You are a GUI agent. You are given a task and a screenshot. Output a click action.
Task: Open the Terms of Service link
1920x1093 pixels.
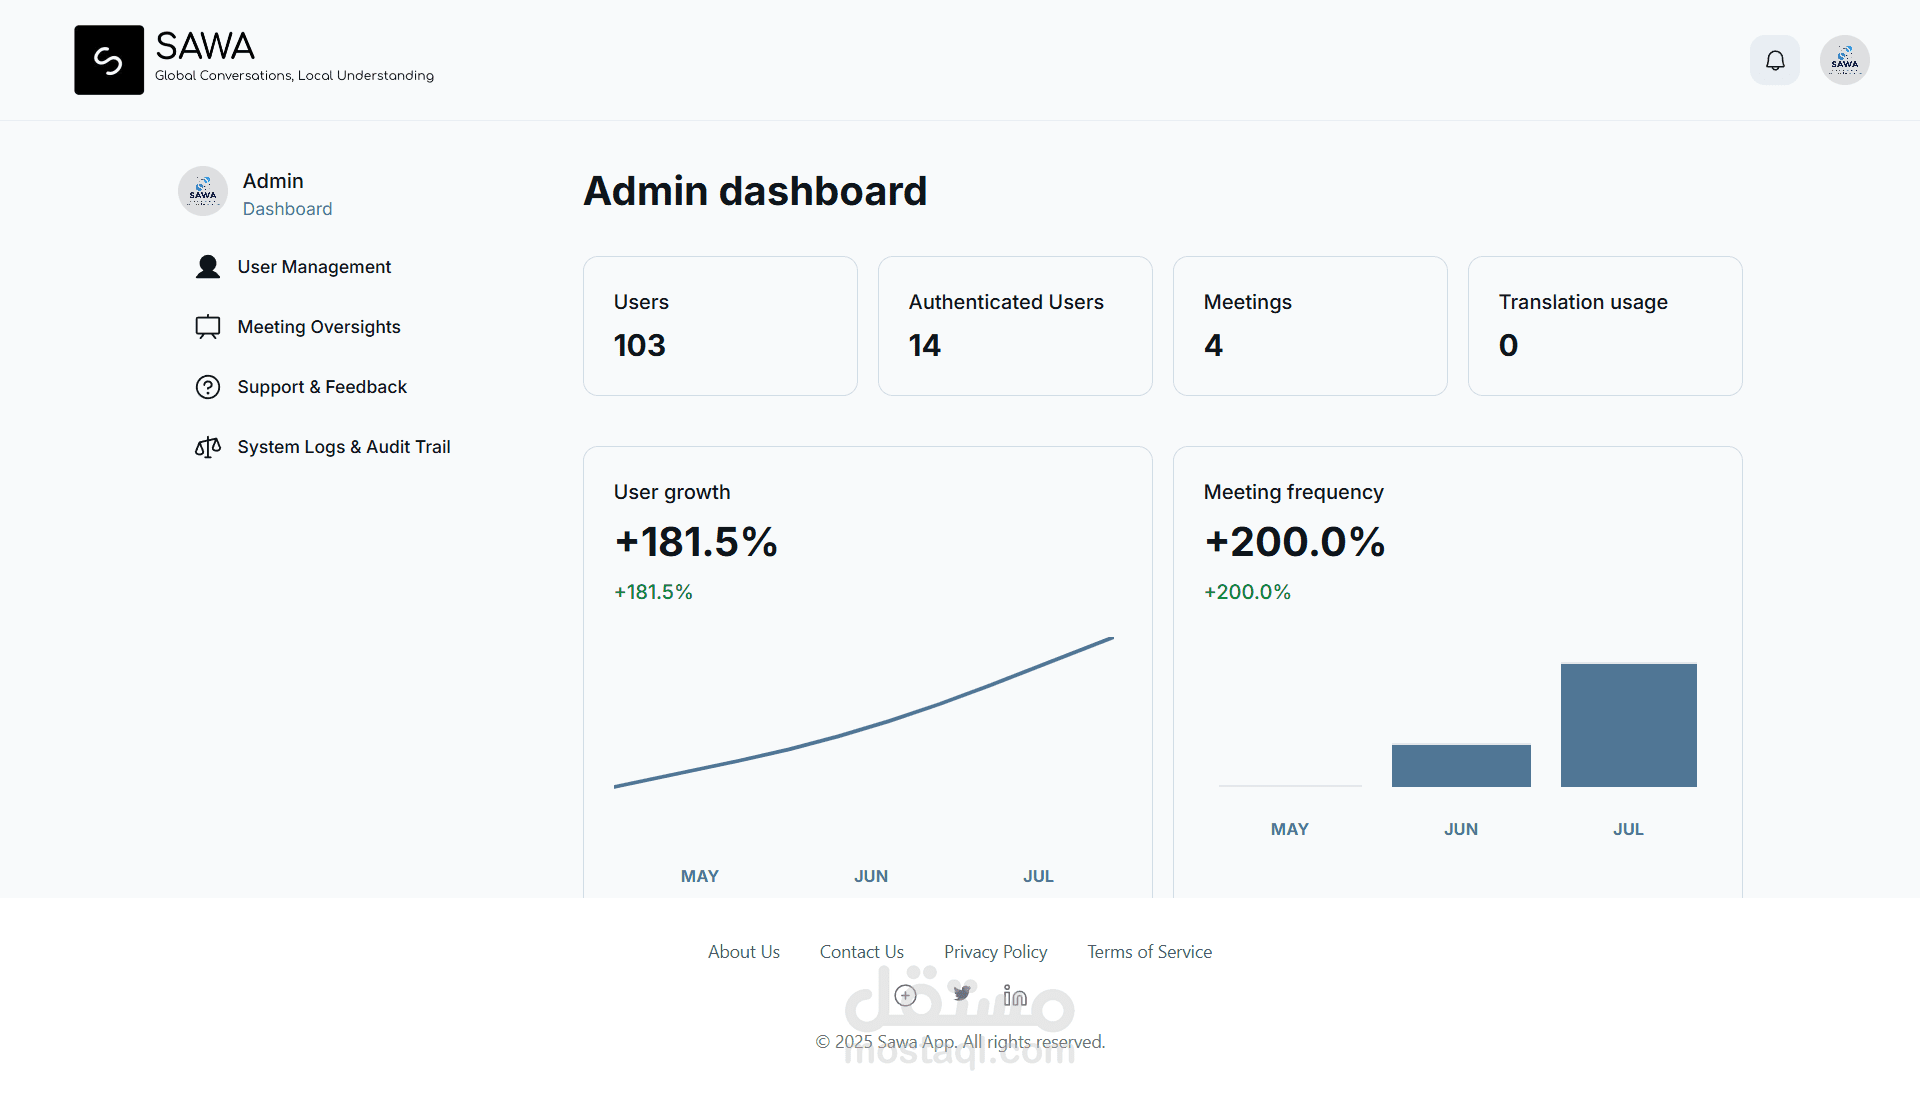[x=1149, y=952]
